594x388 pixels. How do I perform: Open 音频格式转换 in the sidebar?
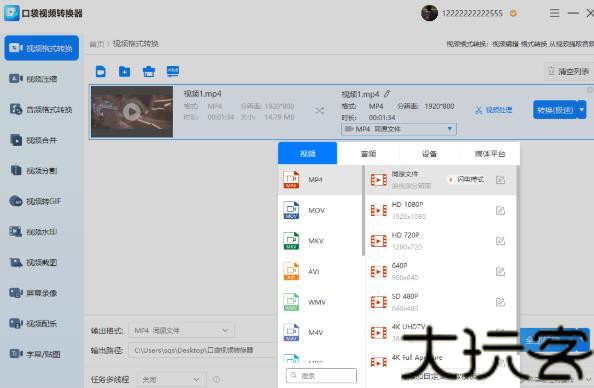[x=42, y=110]
